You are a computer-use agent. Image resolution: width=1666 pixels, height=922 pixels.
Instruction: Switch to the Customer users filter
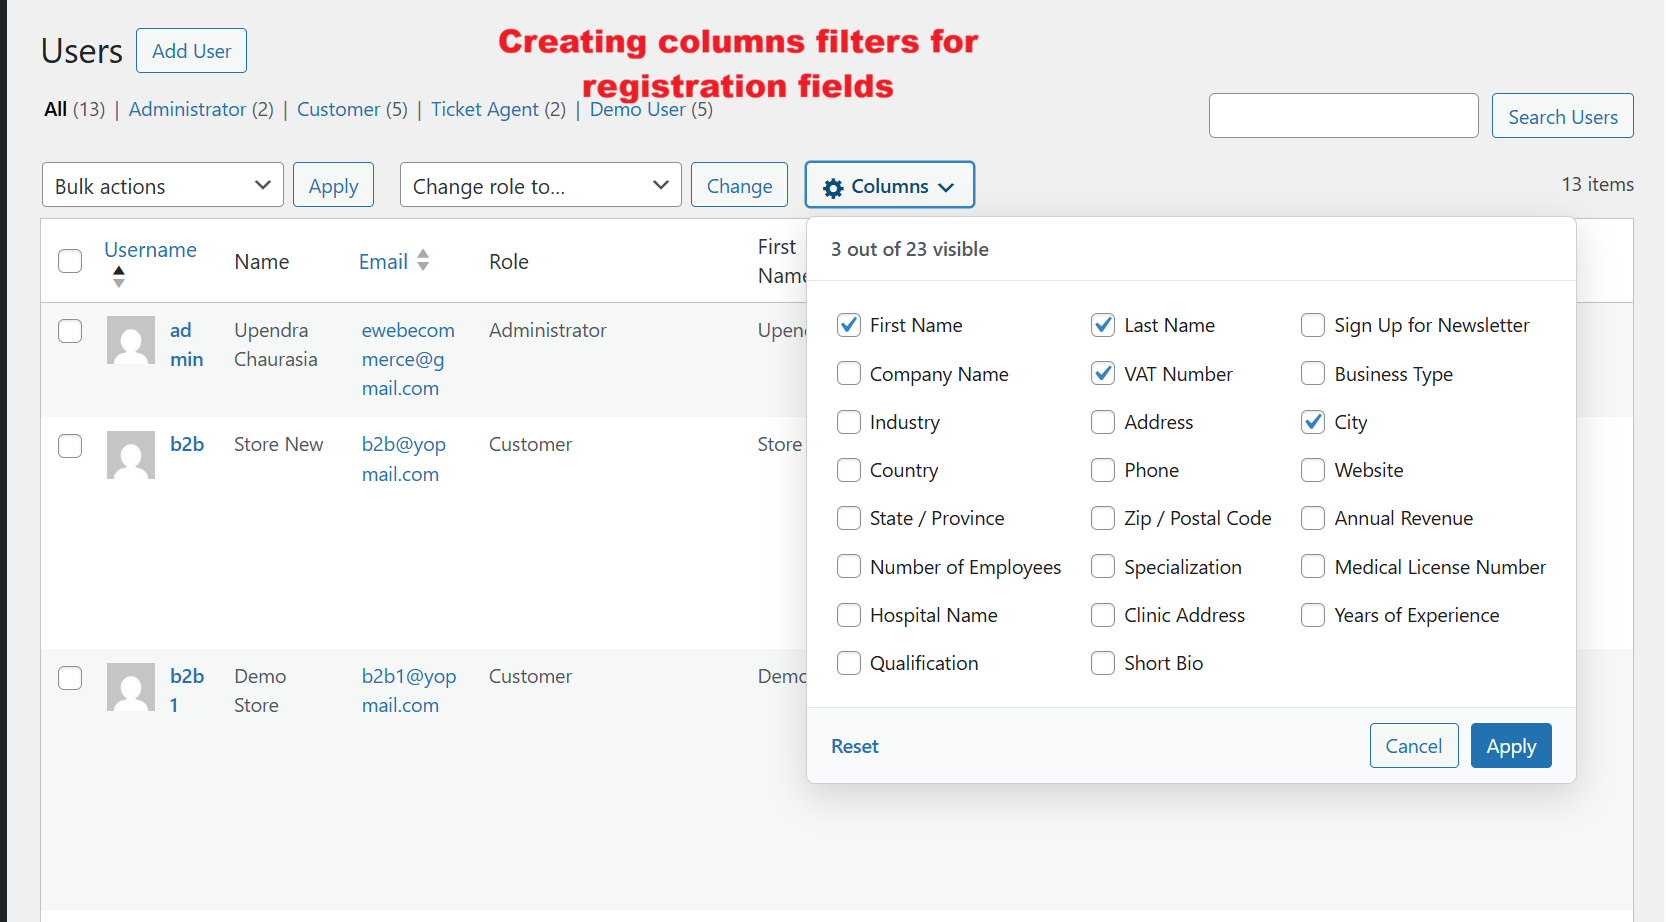tap(339, 109)
